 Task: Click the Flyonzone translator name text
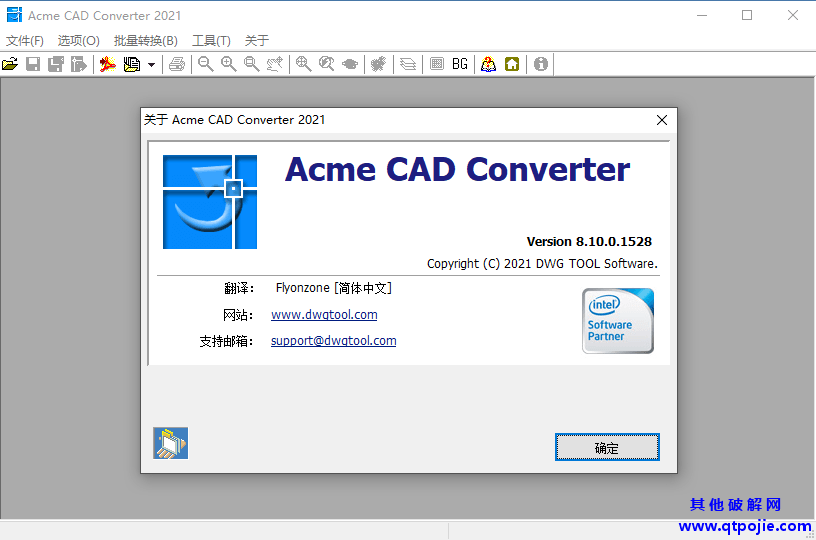[x=302, y=288]
